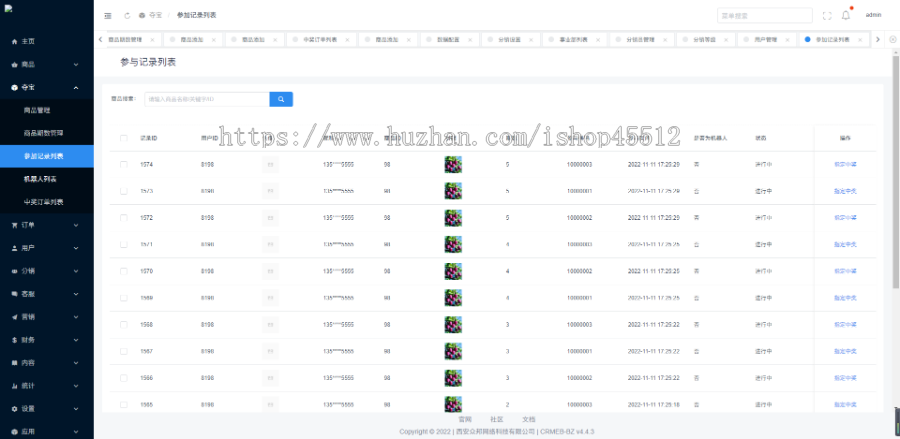Expand the 用户 sidebar menu chevron
The image size is (900, 439).
[x=76, y=248]
